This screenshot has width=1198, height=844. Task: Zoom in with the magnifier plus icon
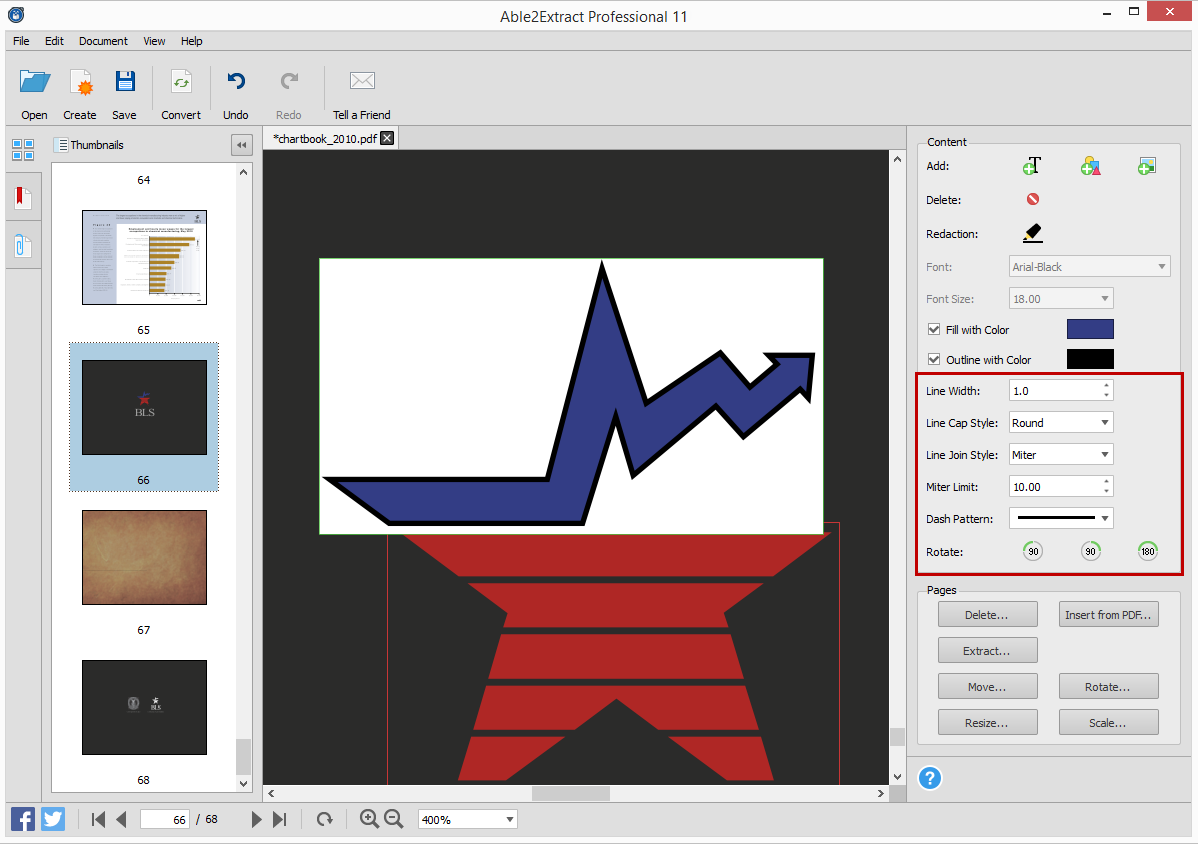(369, 819)
